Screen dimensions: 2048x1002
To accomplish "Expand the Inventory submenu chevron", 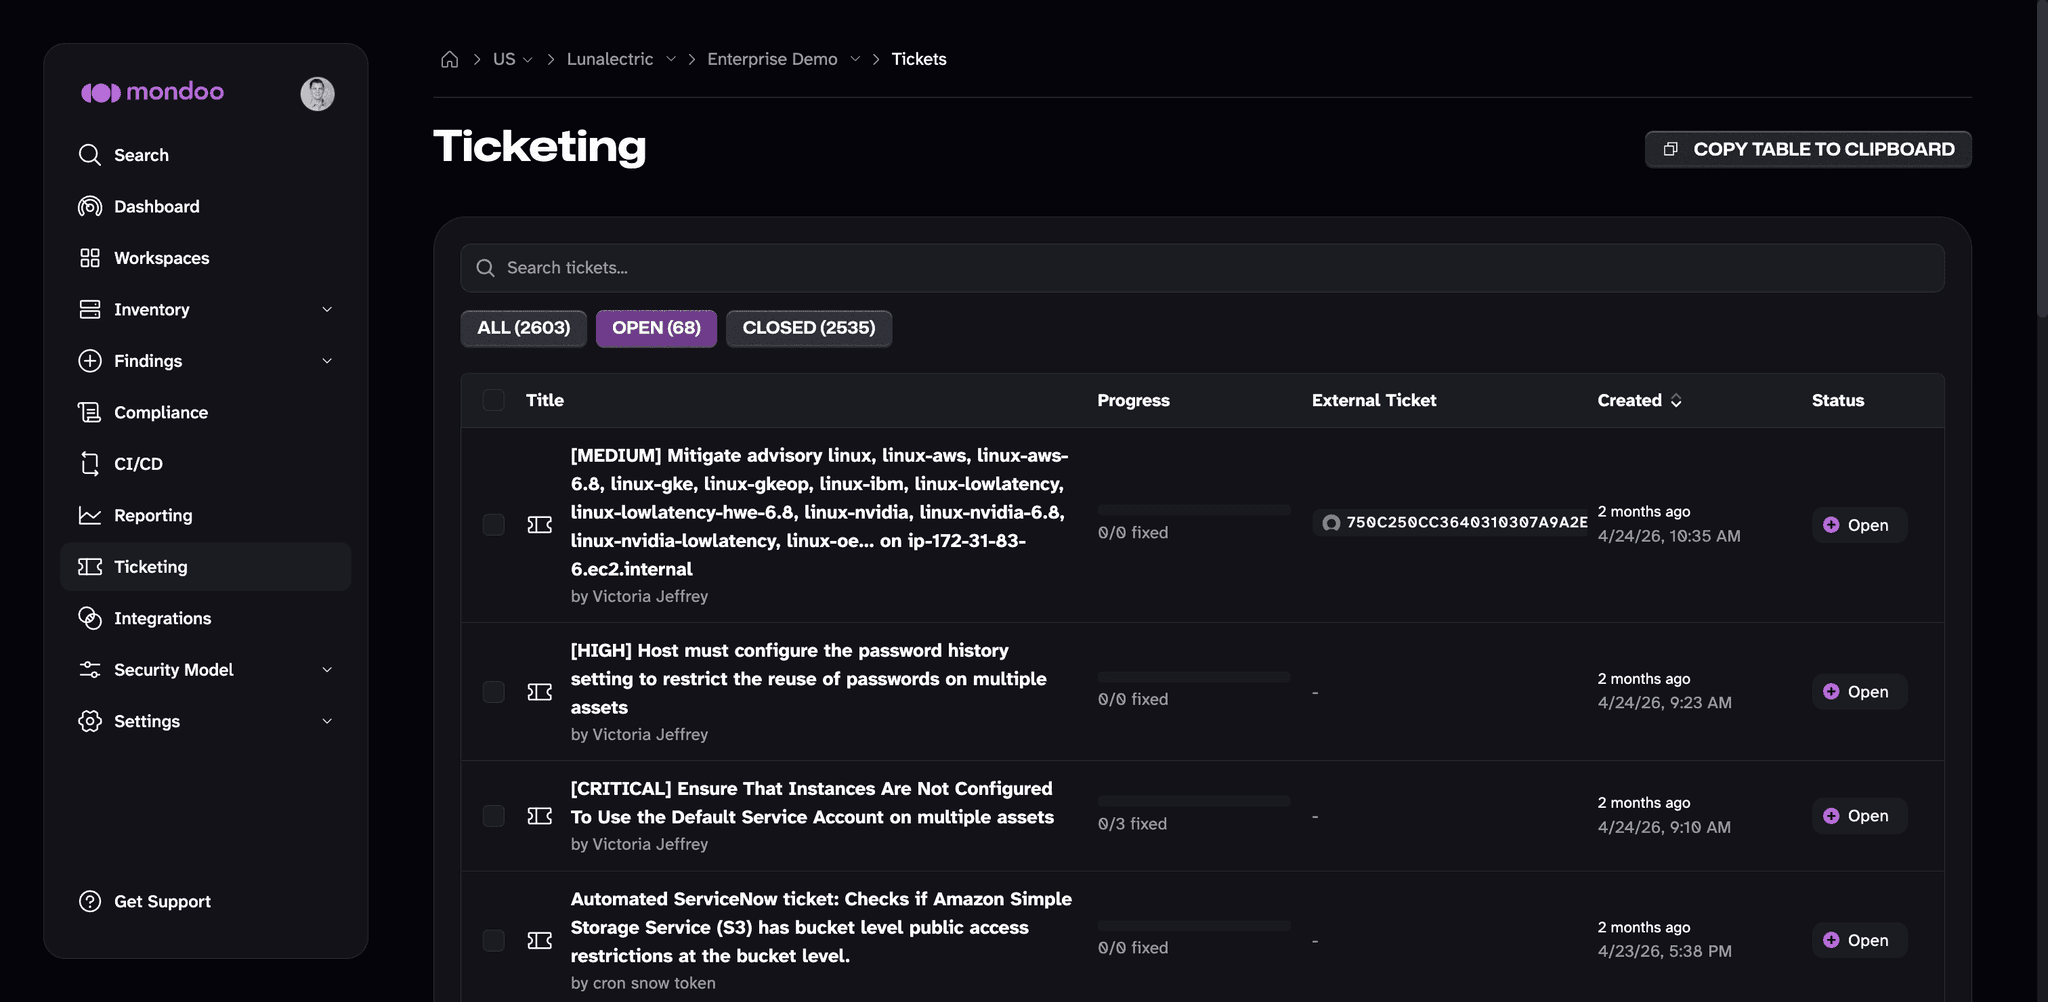I will pyautogui.click(x=327, y=310).
